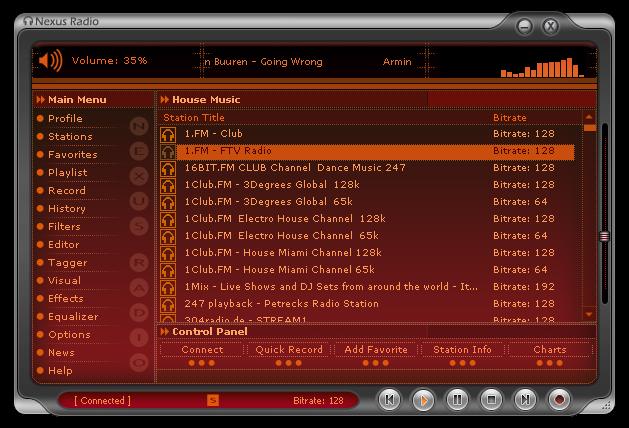This screenshot has height=428, width=629.
Task: Open Effects menu item
Action: (66, 299)
